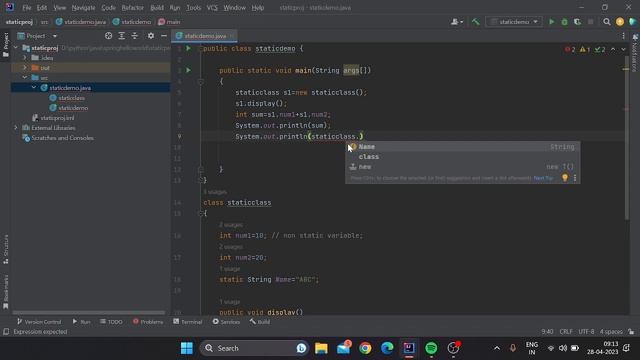Open Project panel settings gear
Viewport: 640px width, 360px height.
click(x=151, y=36)
